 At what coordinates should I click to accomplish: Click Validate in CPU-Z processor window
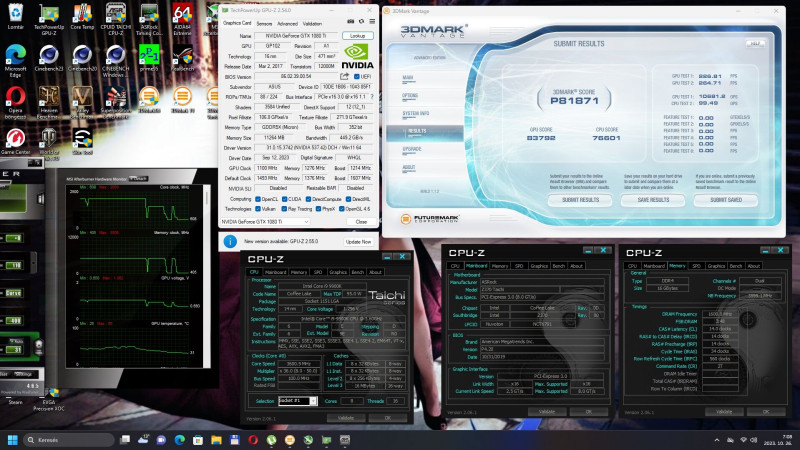click(x=345, y=418)
